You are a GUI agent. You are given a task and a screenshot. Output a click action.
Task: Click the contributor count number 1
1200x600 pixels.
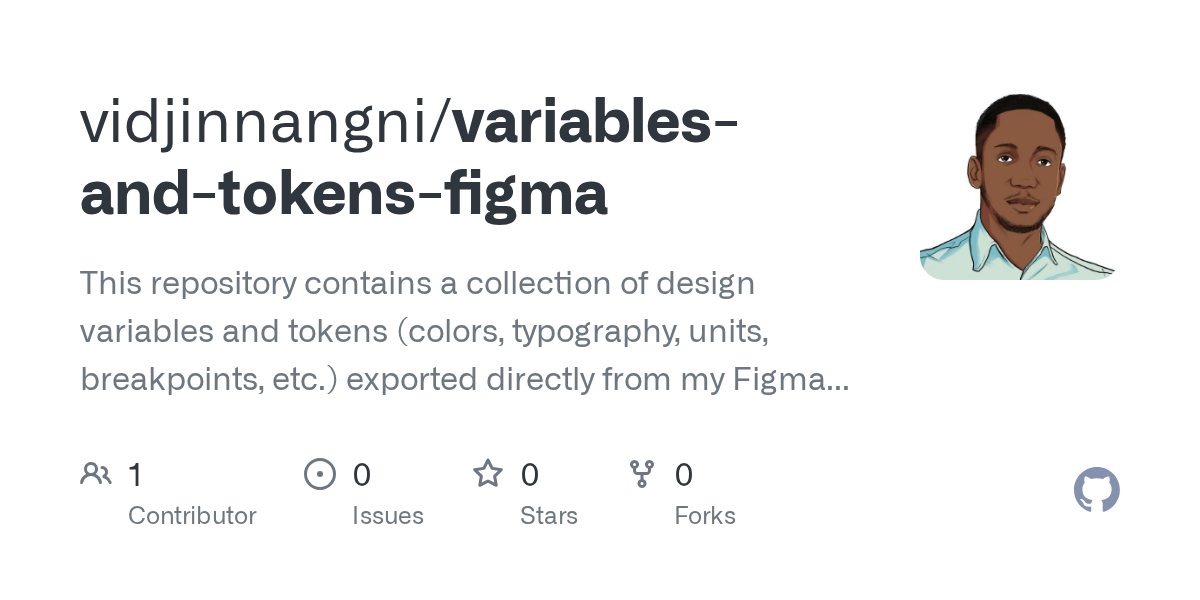135,474
